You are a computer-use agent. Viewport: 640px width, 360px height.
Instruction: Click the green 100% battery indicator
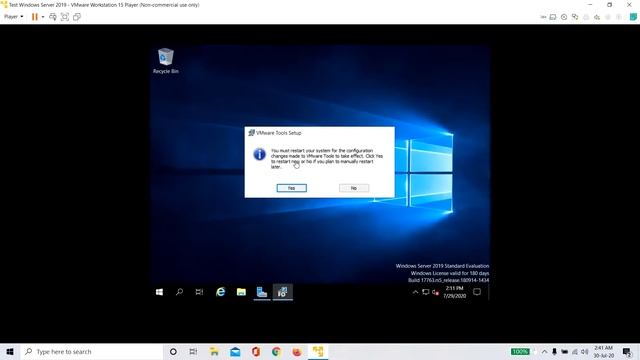pyautogui.click(x=520, y=351)
